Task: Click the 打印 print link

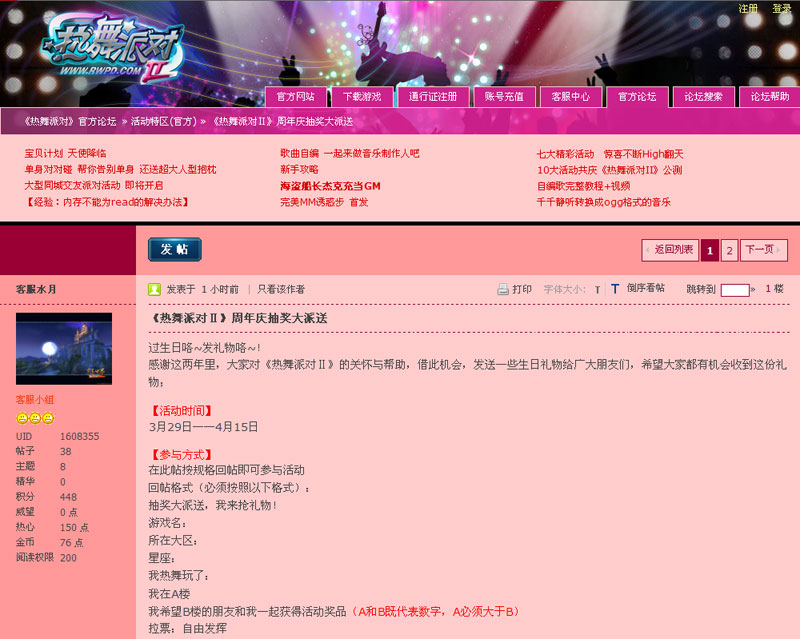Action: 522,289
